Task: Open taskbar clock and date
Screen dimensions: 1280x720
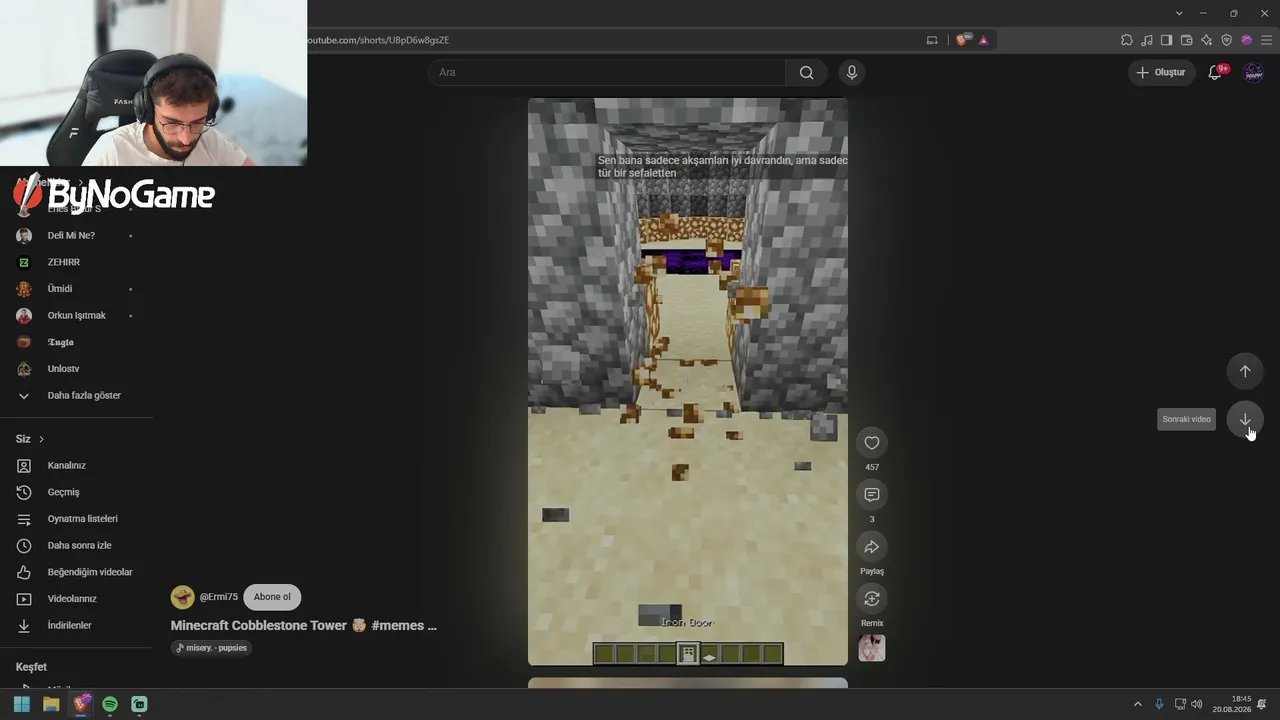Action: tap(1232, 704)
